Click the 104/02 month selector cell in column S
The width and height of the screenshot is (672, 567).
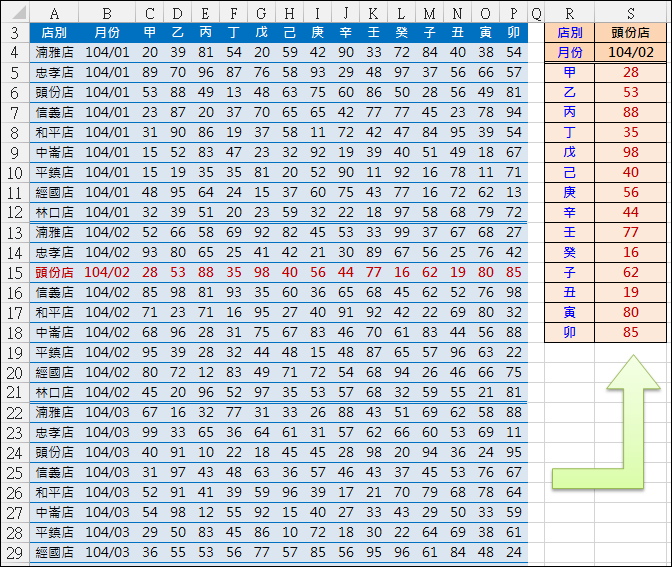[x=630, y=52]
